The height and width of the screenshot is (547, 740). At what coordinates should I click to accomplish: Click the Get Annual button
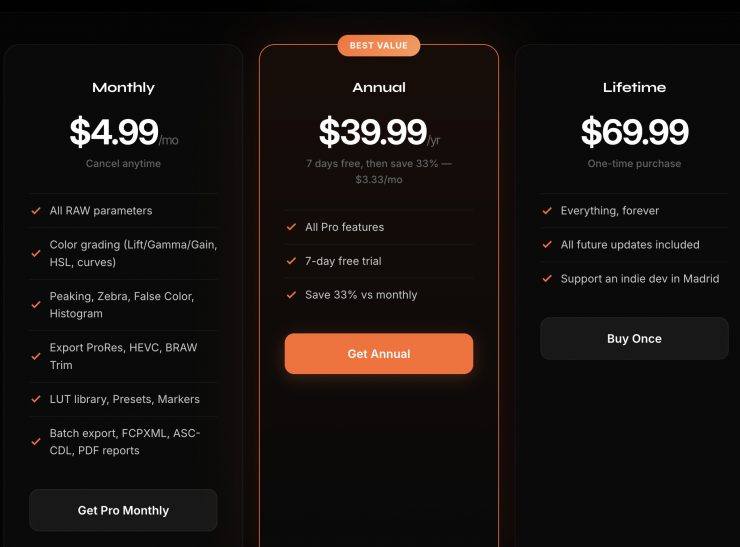(x=378, y=354)
